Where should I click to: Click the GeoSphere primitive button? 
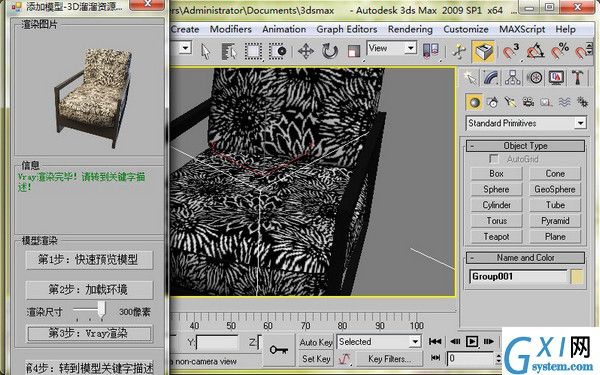coord(555,189)
